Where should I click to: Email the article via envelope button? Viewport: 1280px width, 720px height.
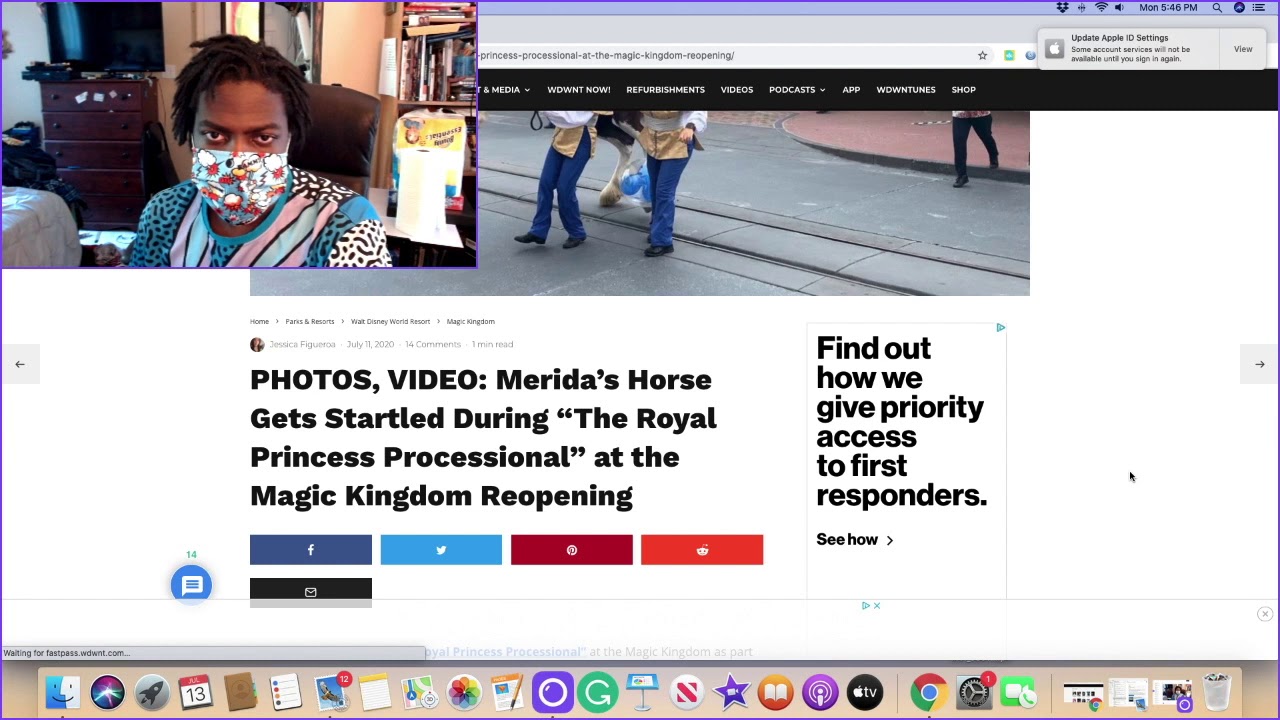310,592
